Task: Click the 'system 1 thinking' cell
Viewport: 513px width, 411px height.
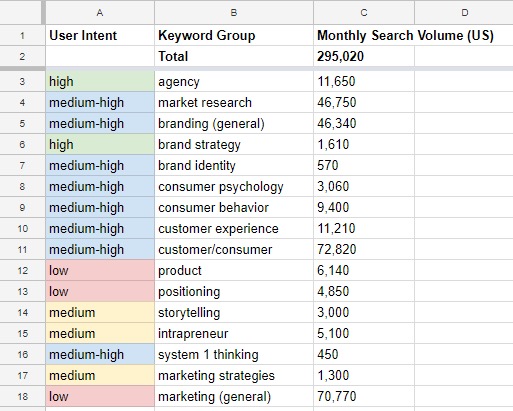Action: tap(234, 354)
